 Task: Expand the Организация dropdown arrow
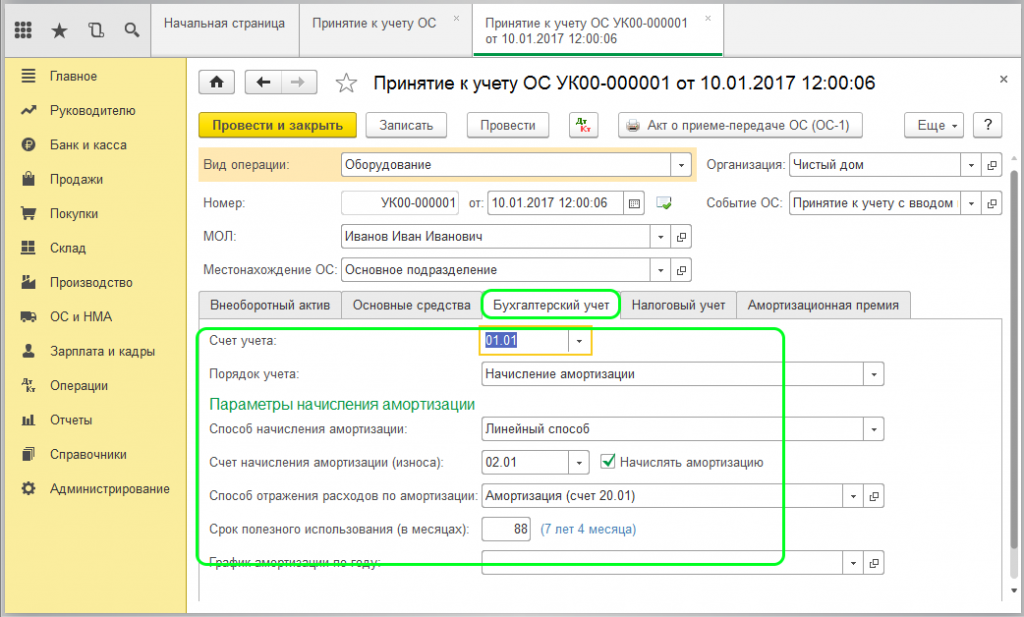970,165
